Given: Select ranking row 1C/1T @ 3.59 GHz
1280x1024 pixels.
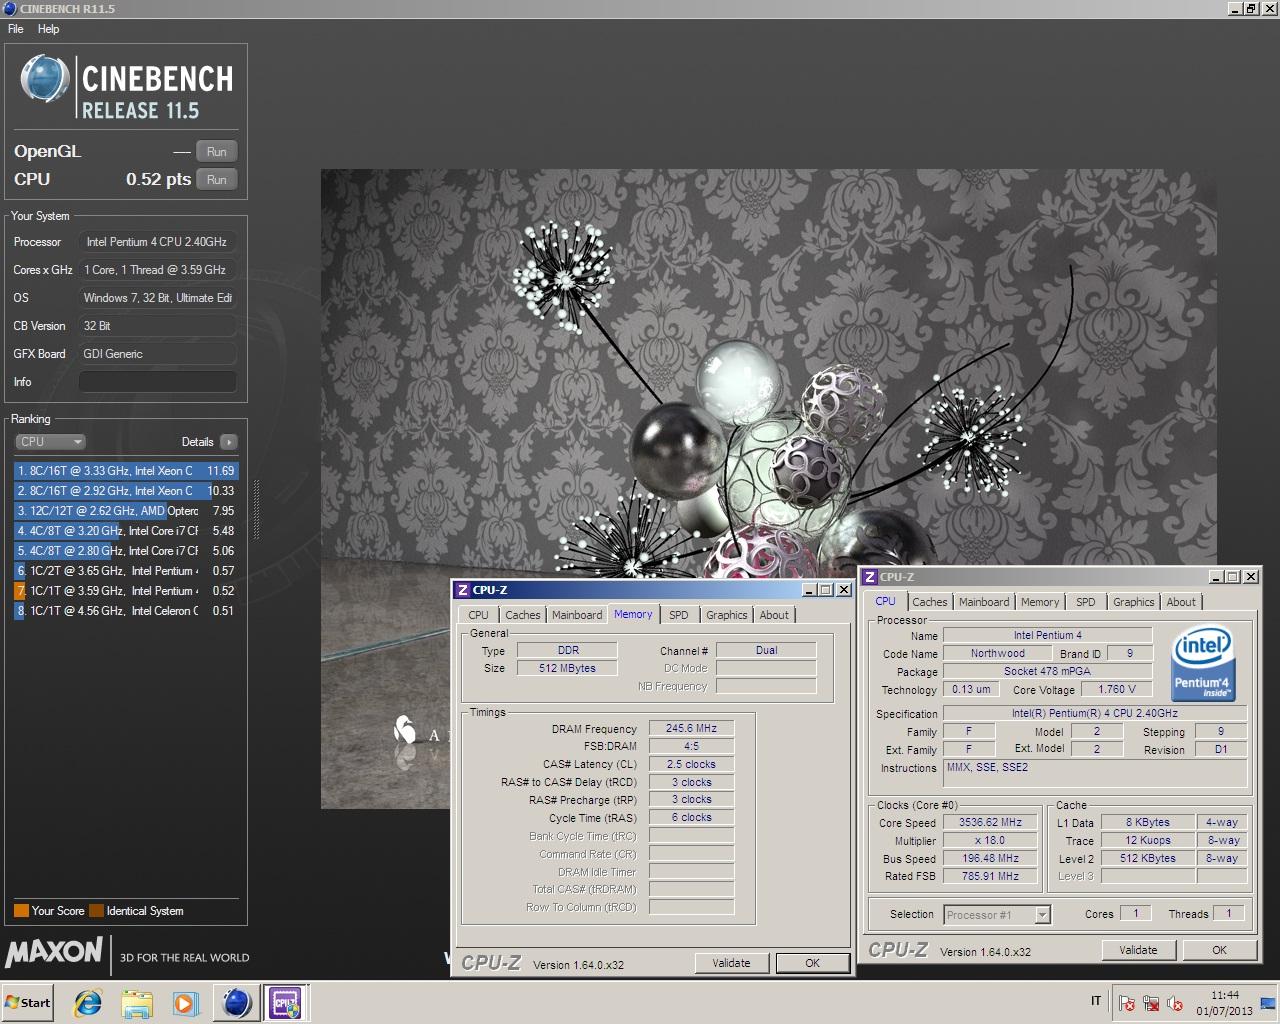Looking at the screenshot, I should click(125, 591).
